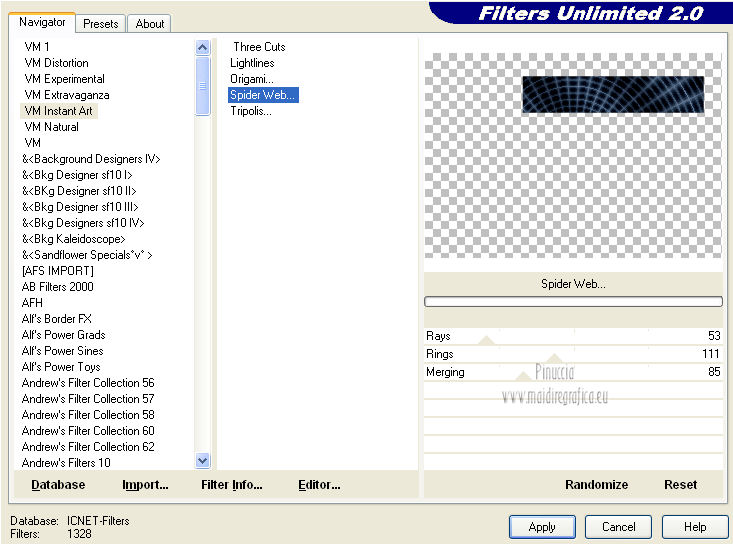Select VM Instant Art category
Screen dimensions: 733x544
[x=59, y=111]
